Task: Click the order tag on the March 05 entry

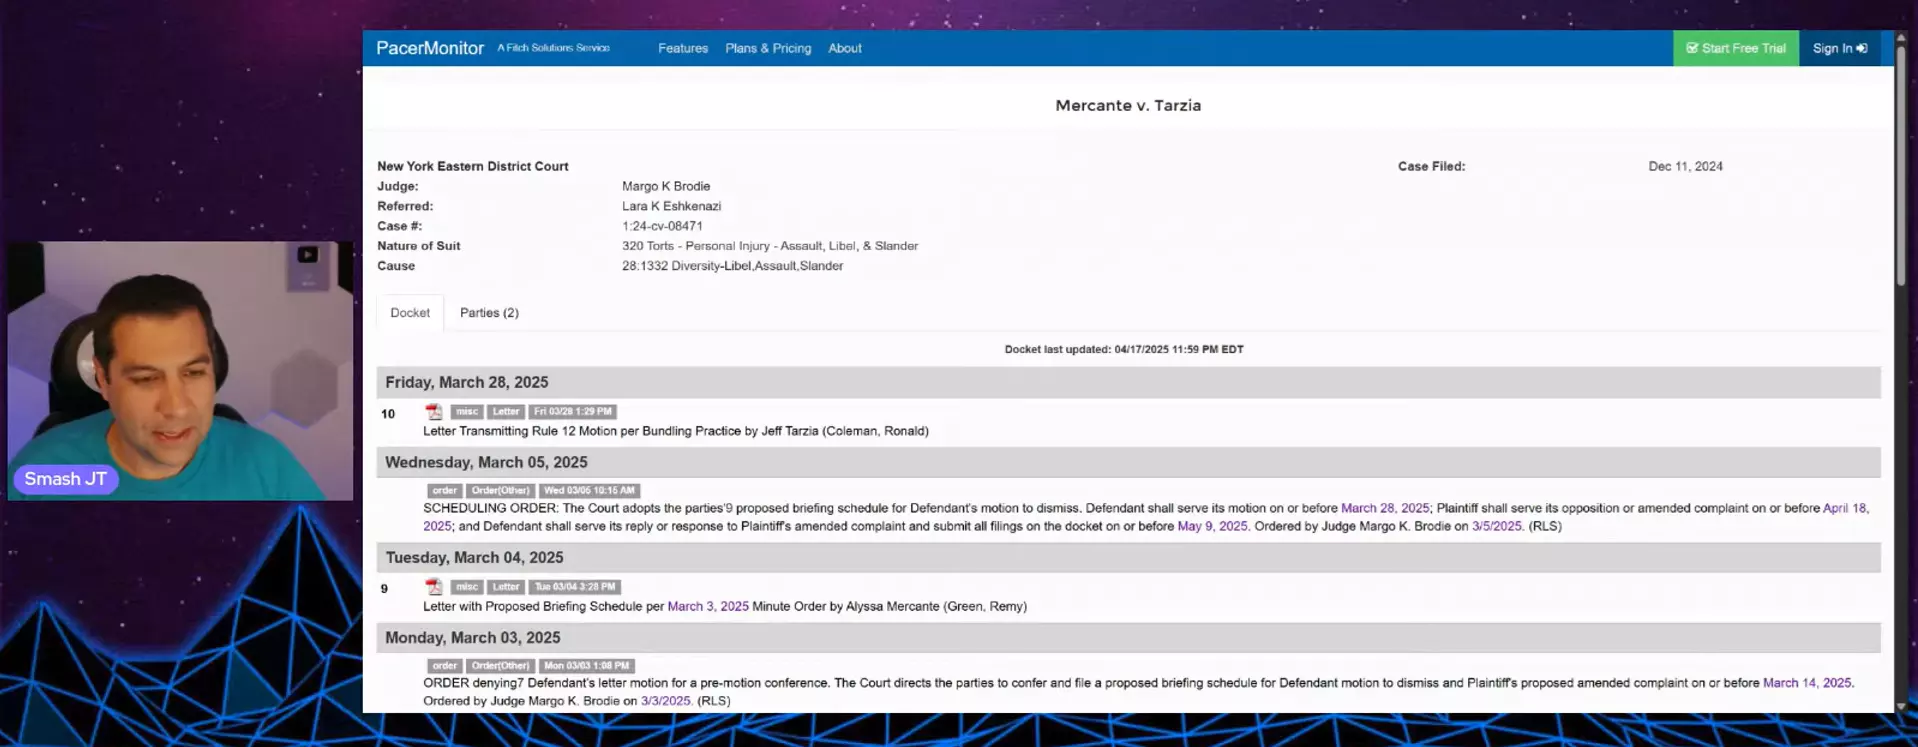Action: 445,490
